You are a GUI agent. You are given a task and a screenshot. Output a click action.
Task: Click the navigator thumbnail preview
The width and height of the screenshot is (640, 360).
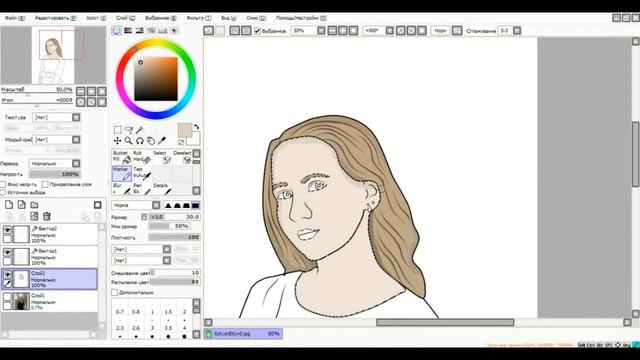tap(53, 55)
